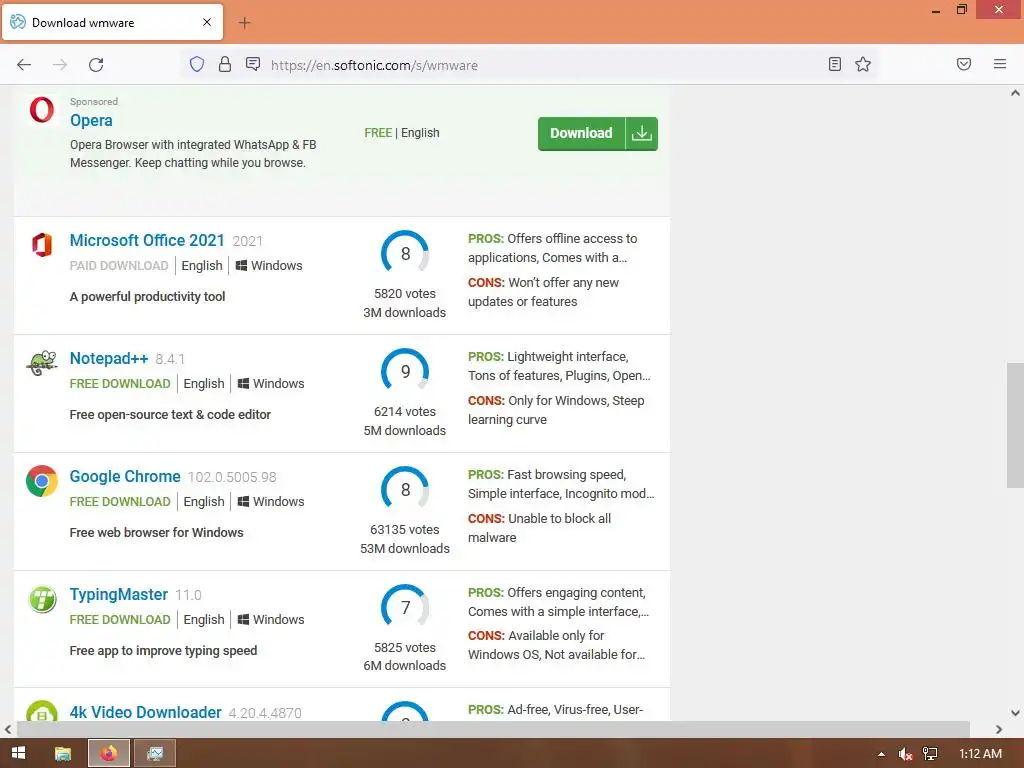Viewport: 1024px width, 768px height.
Task: Click the Google Chrome logo icon
Action: tap(42, 481)
